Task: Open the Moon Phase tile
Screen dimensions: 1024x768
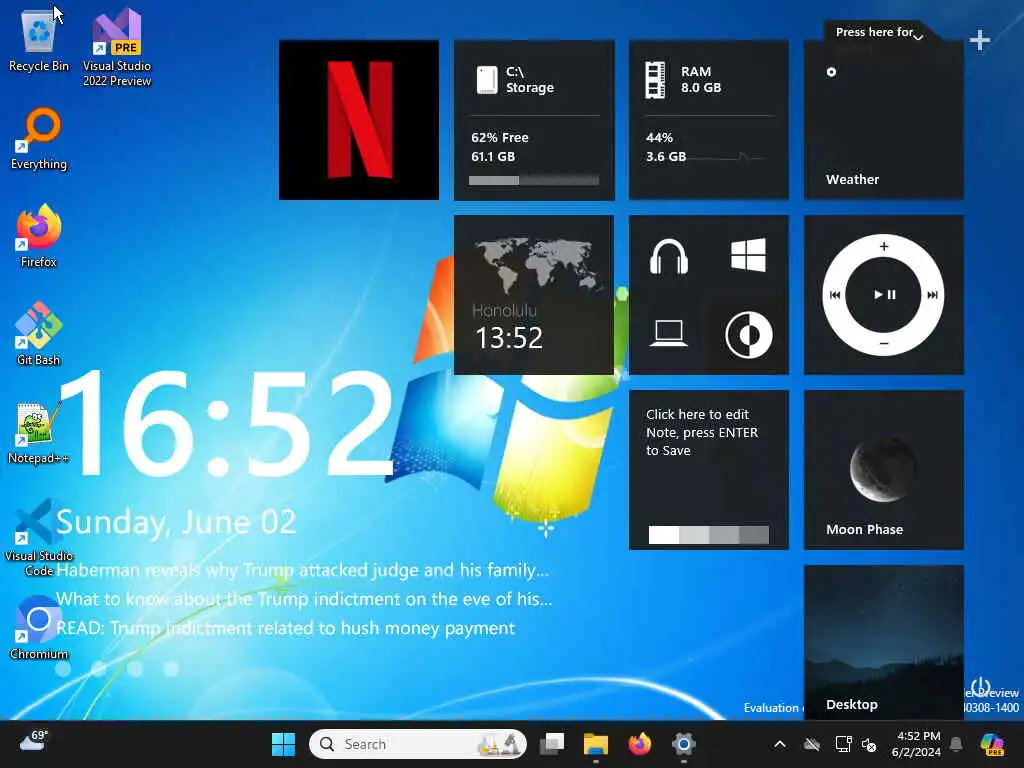Action: point(884,470)
